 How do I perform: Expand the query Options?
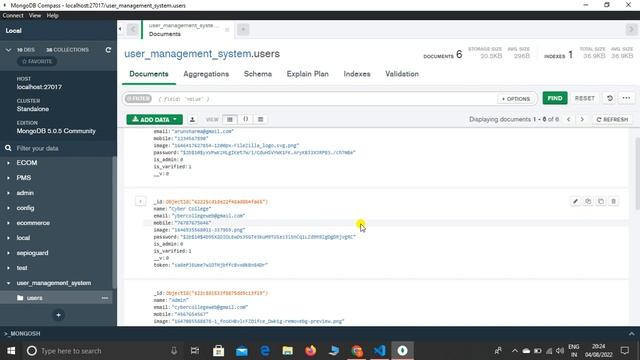516,99
